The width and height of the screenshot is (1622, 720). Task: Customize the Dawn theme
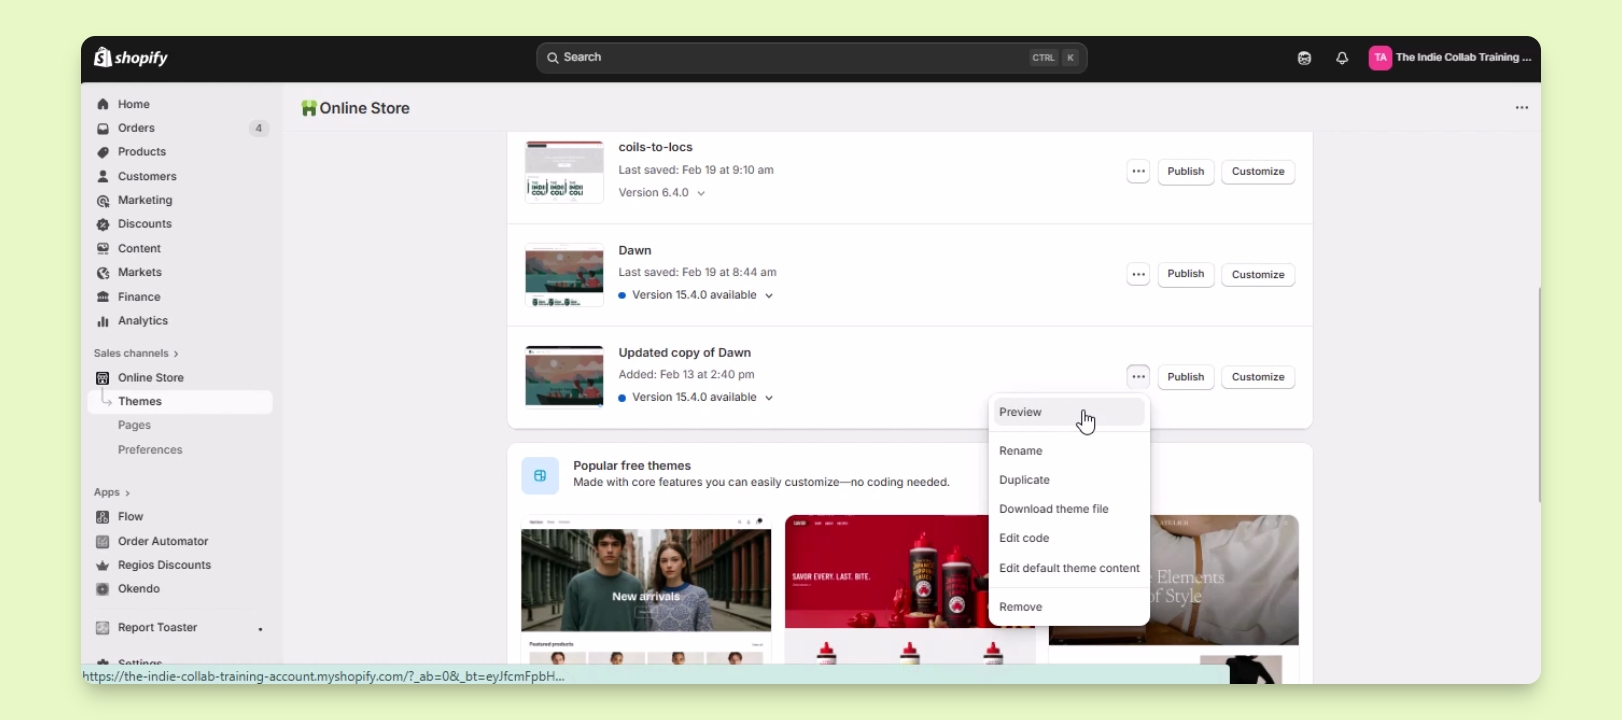(x=1258, y=274)
